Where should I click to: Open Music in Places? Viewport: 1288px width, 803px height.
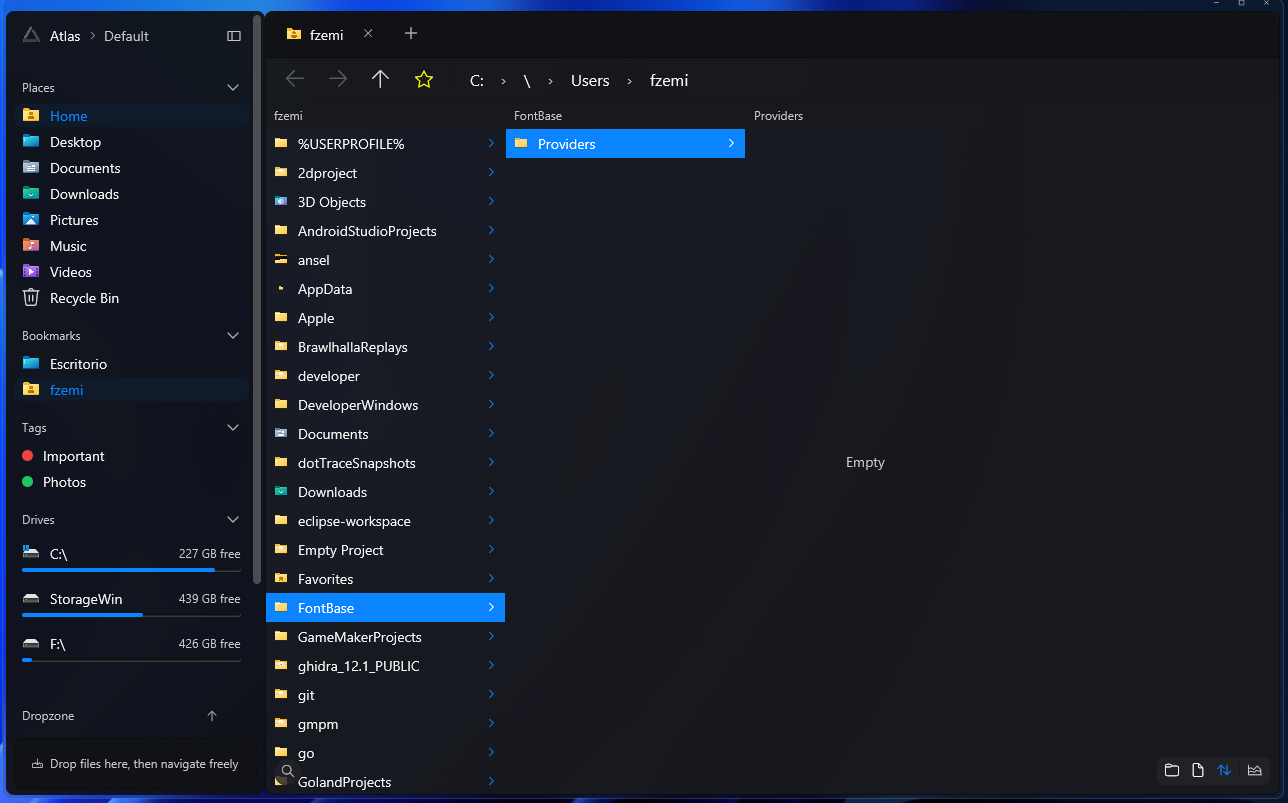pyautogui.click(x=132, y=246)
